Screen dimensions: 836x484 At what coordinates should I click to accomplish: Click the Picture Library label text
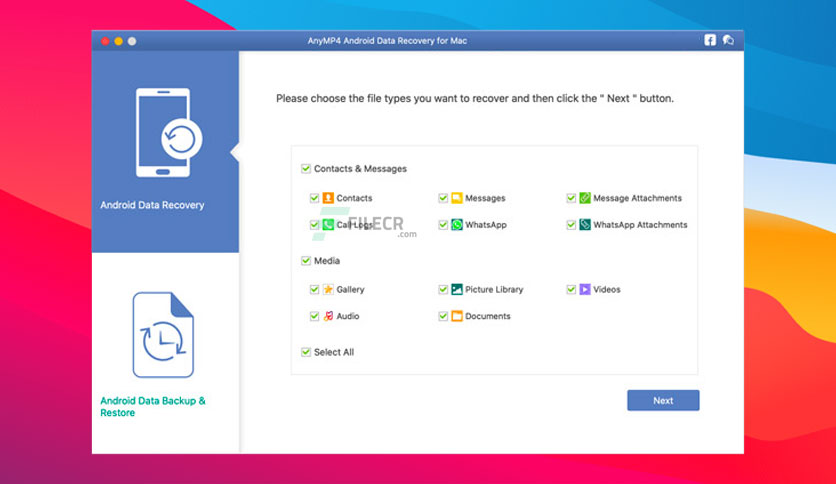[x=494, y=289]
